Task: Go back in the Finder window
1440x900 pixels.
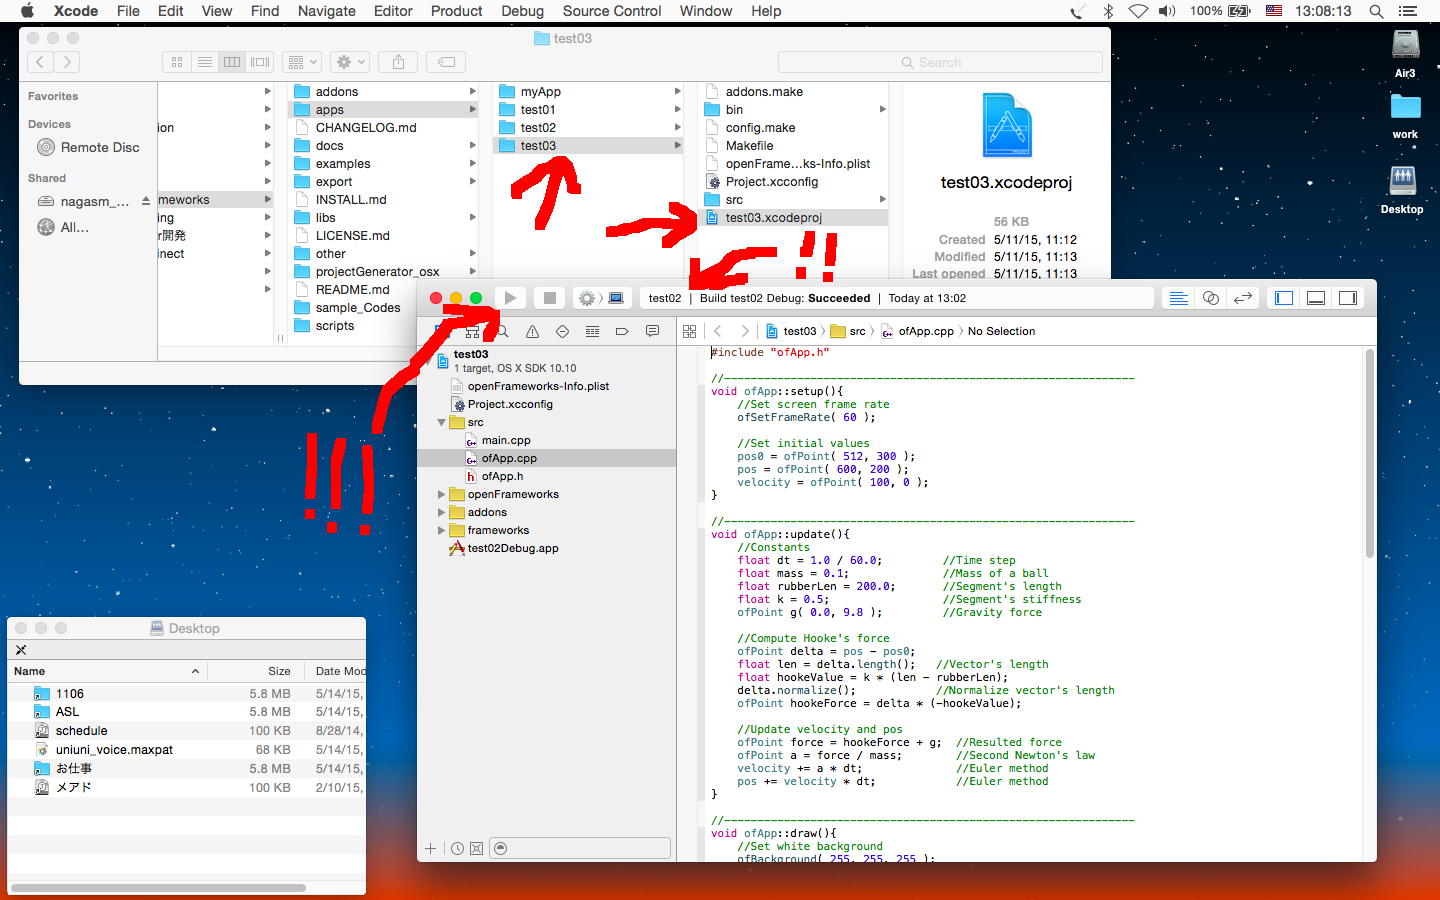Action: point(40,62)
